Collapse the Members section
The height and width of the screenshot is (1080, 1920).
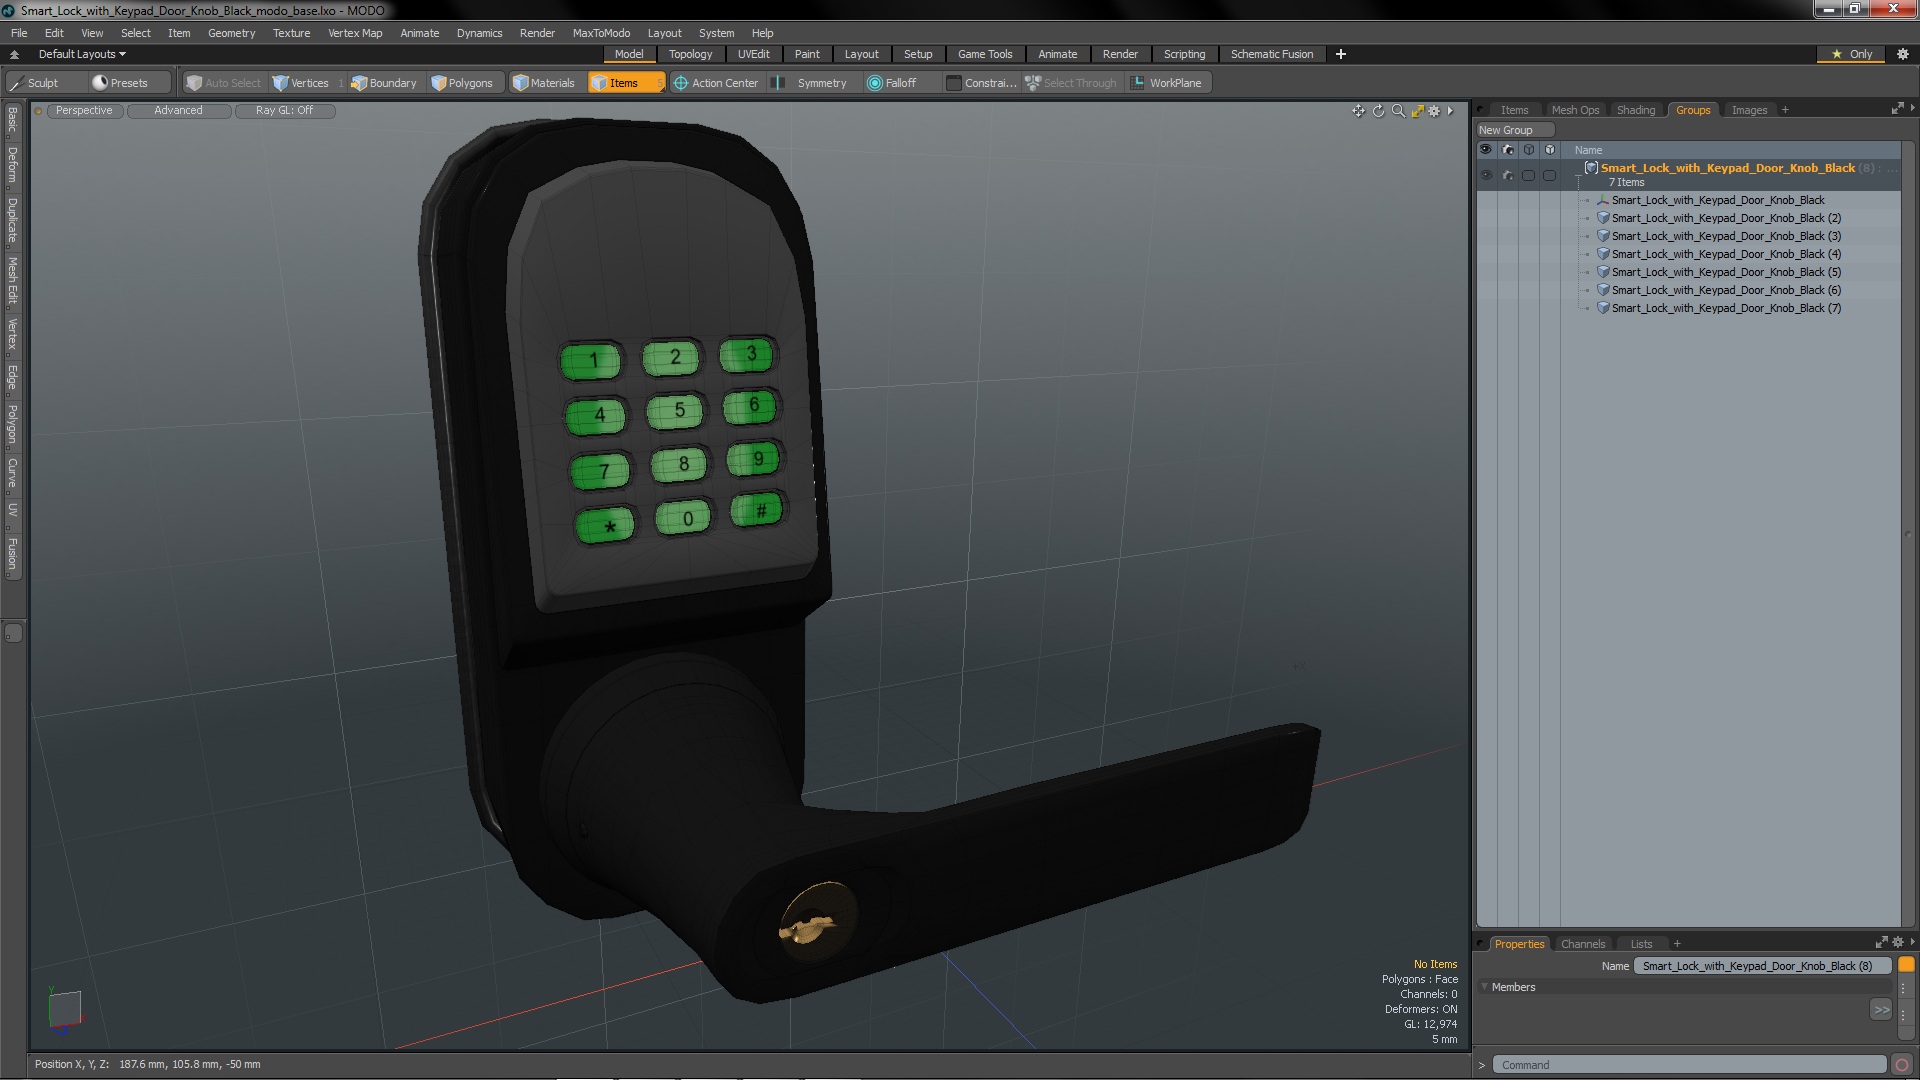(1484, 987)
